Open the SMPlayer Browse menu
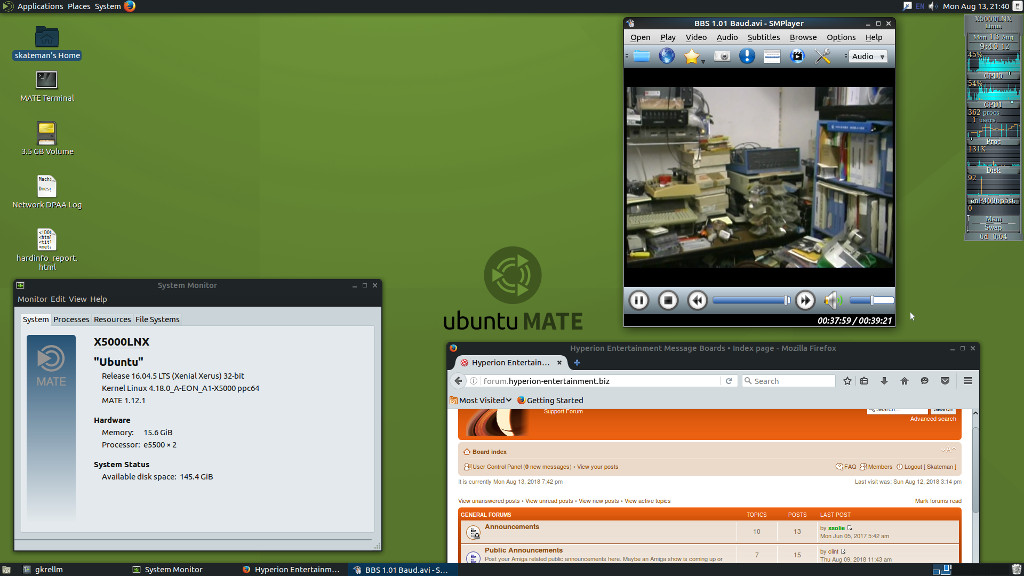The width and height of the screenshot is (1024, 576). pyautogui.click(x=803, y=37)
